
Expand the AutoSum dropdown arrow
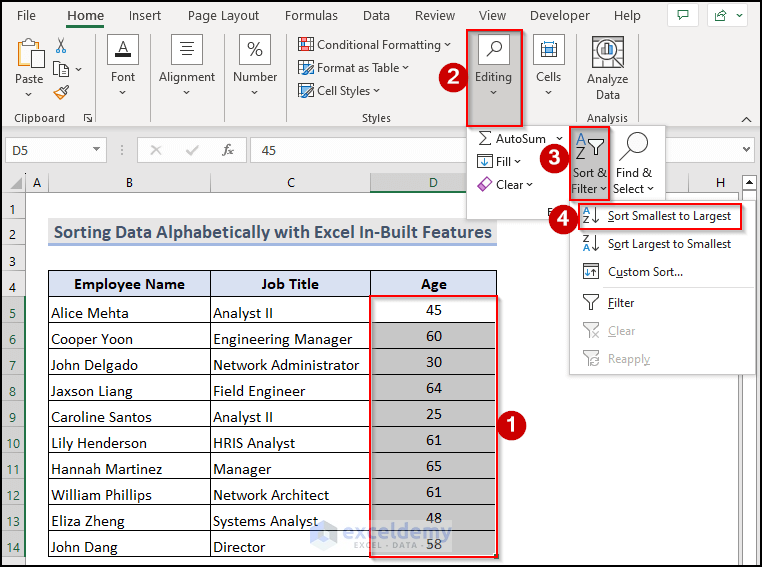[x=559, y=139]
